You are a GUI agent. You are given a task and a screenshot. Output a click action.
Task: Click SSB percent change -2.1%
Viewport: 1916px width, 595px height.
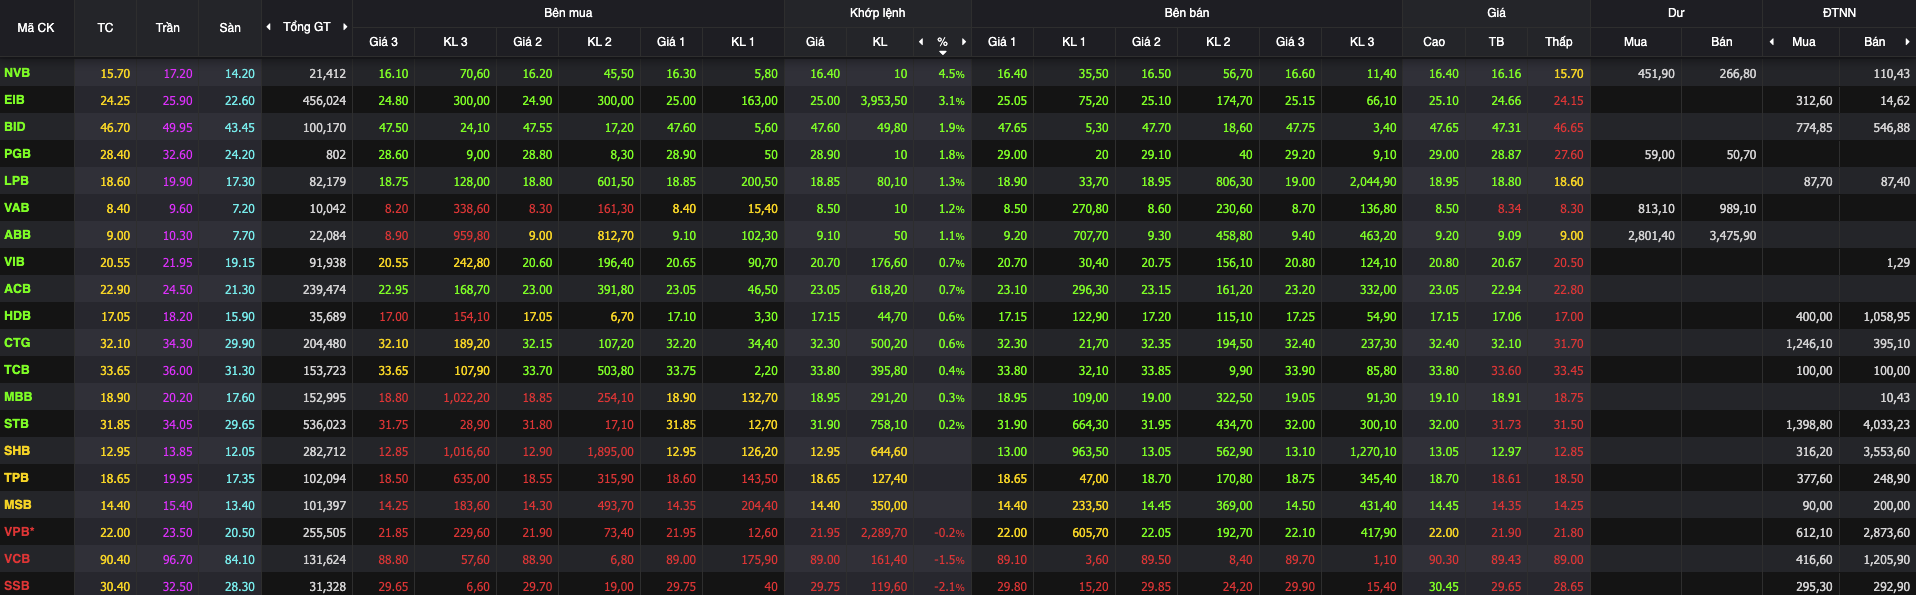(x=949, y=587)
